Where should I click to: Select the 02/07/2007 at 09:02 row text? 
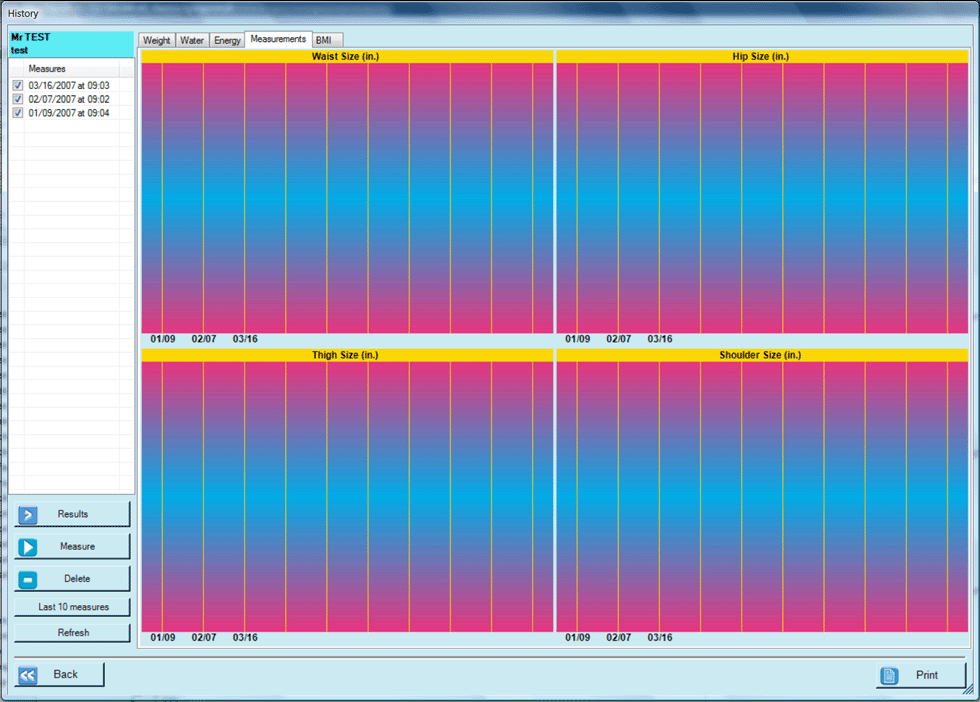click(69, 99)
